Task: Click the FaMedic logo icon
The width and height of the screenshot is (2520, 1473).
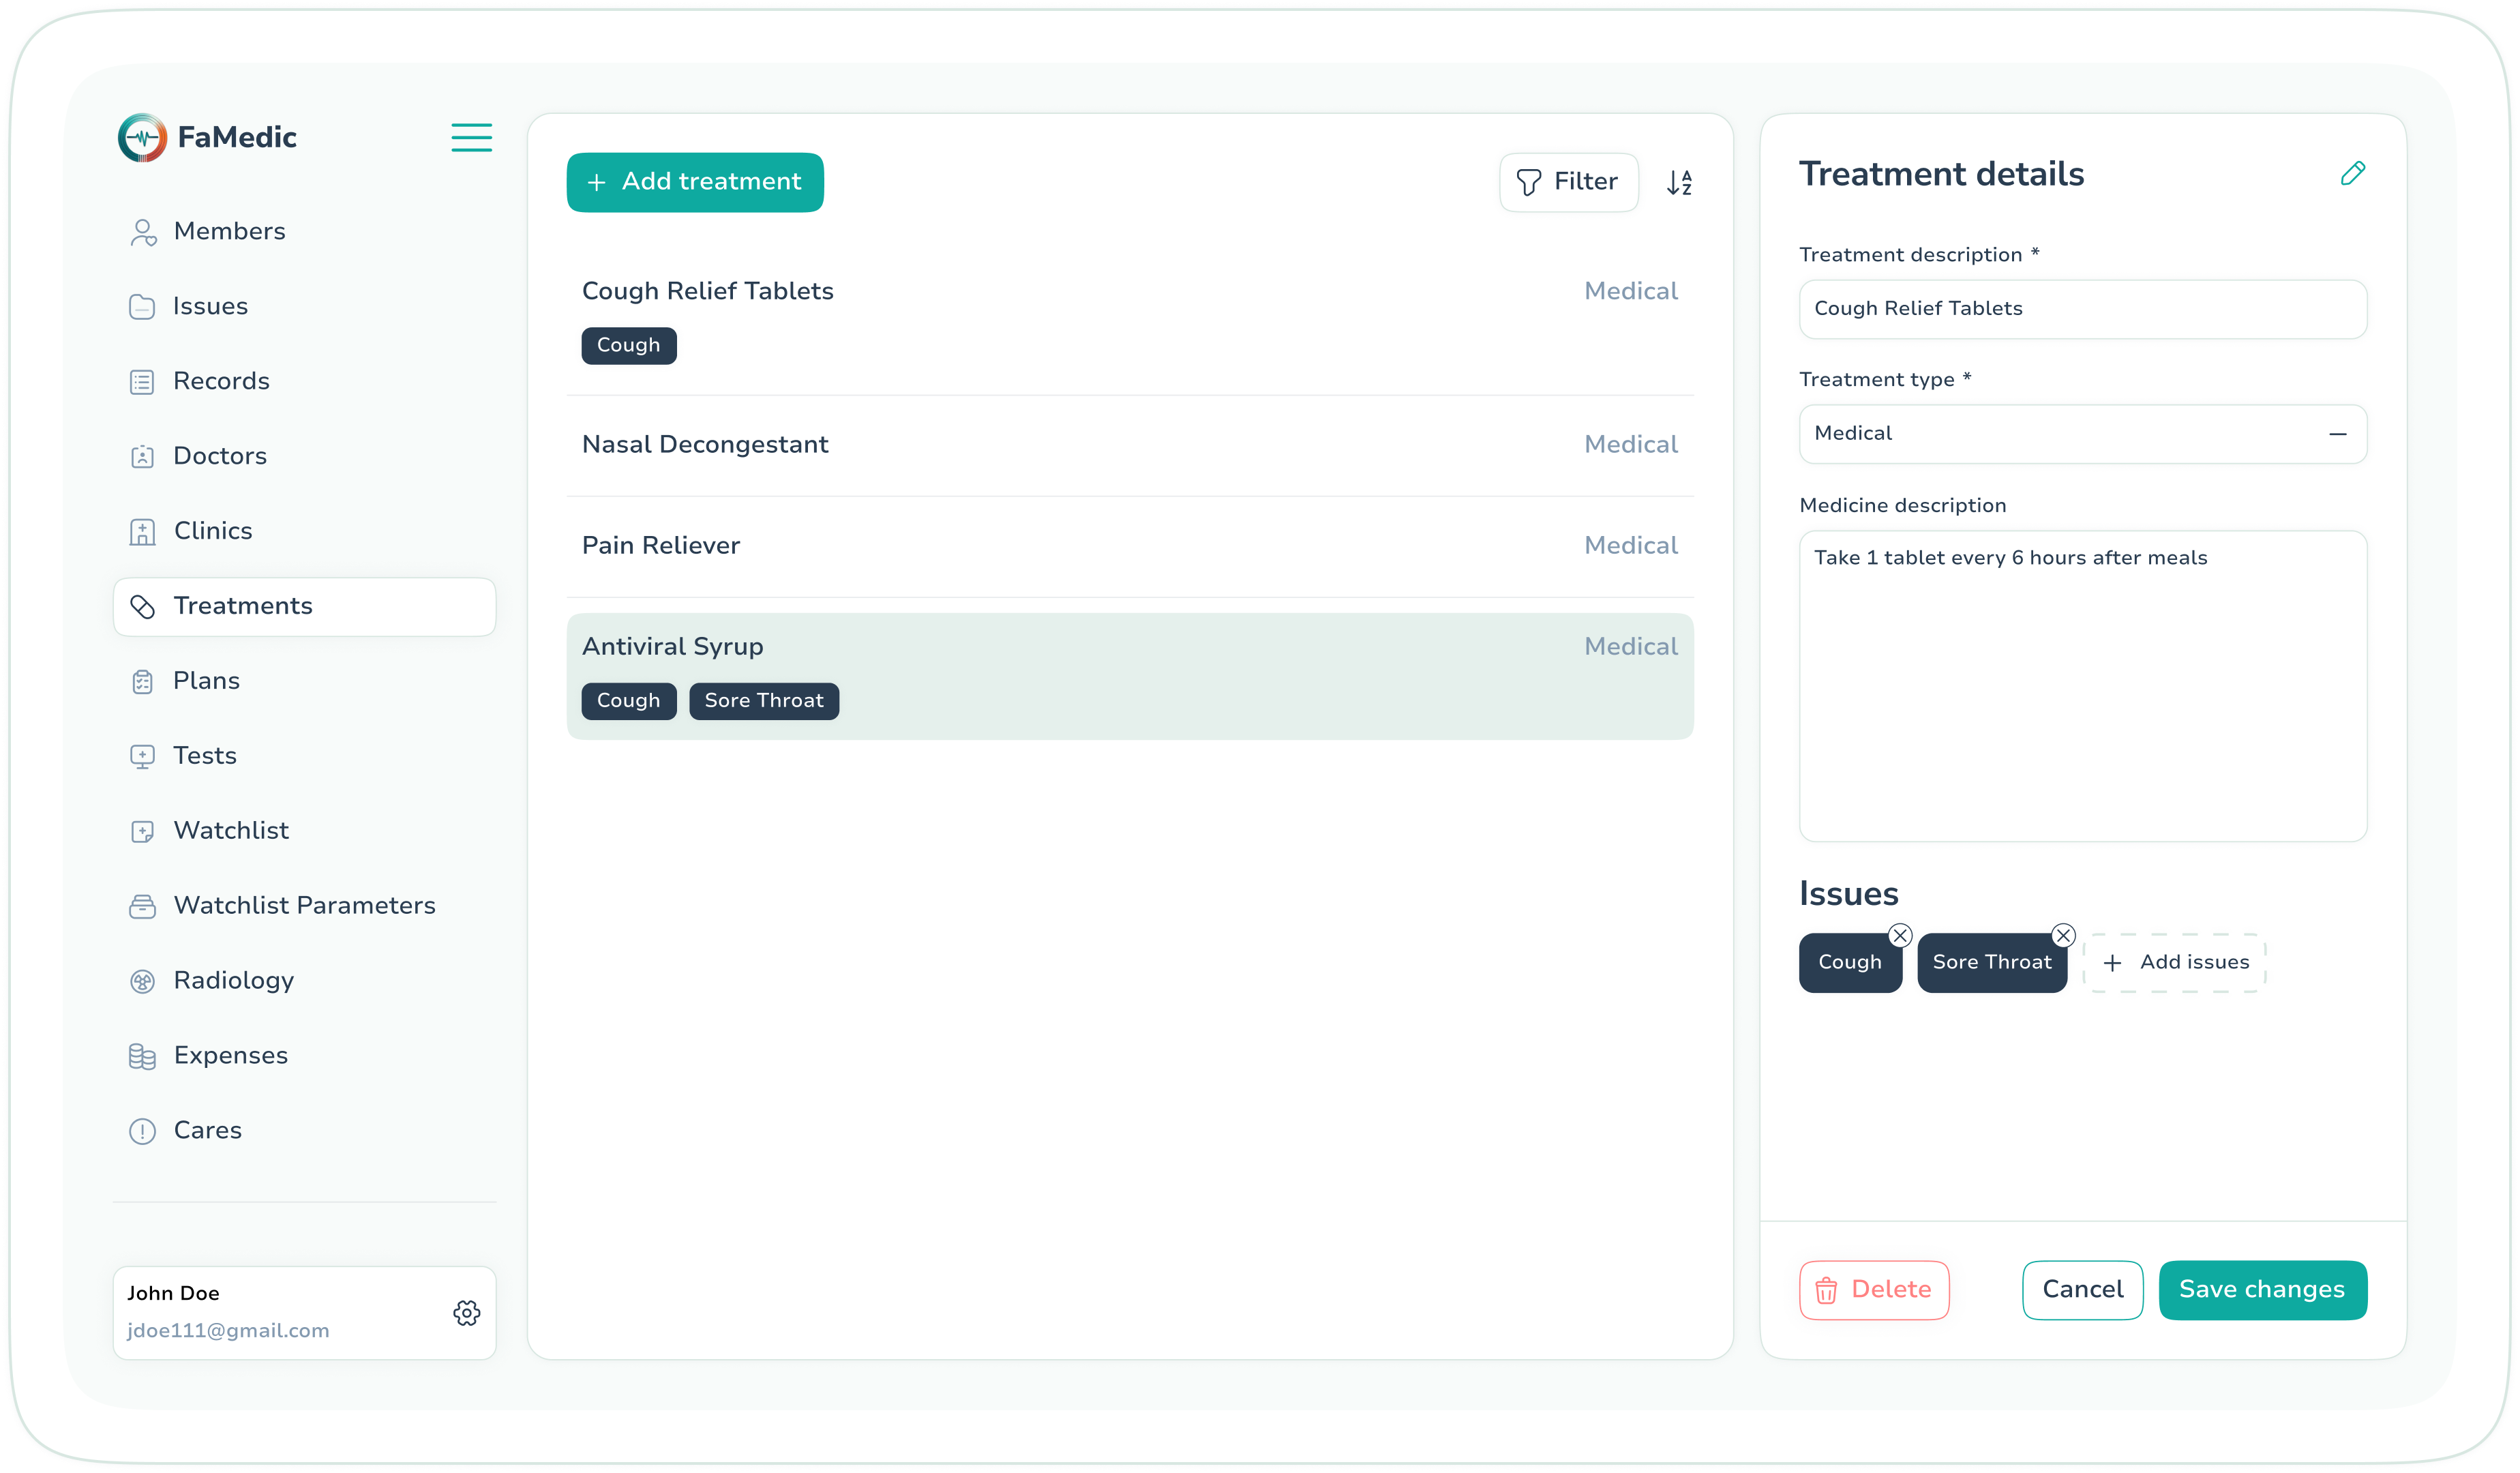Action: click(142, 138)
